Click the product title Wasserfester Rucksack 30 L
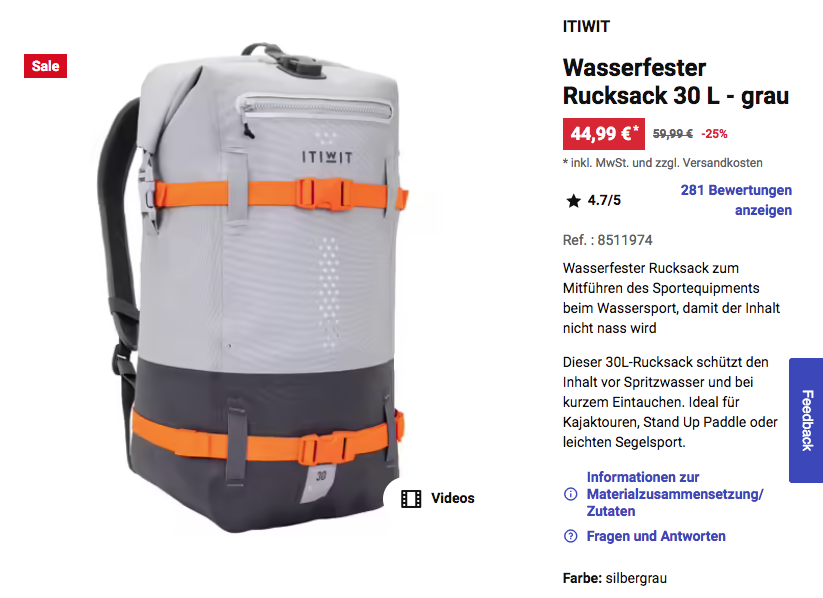The height and width of the screenshot is (598, 823). [676, 82]
